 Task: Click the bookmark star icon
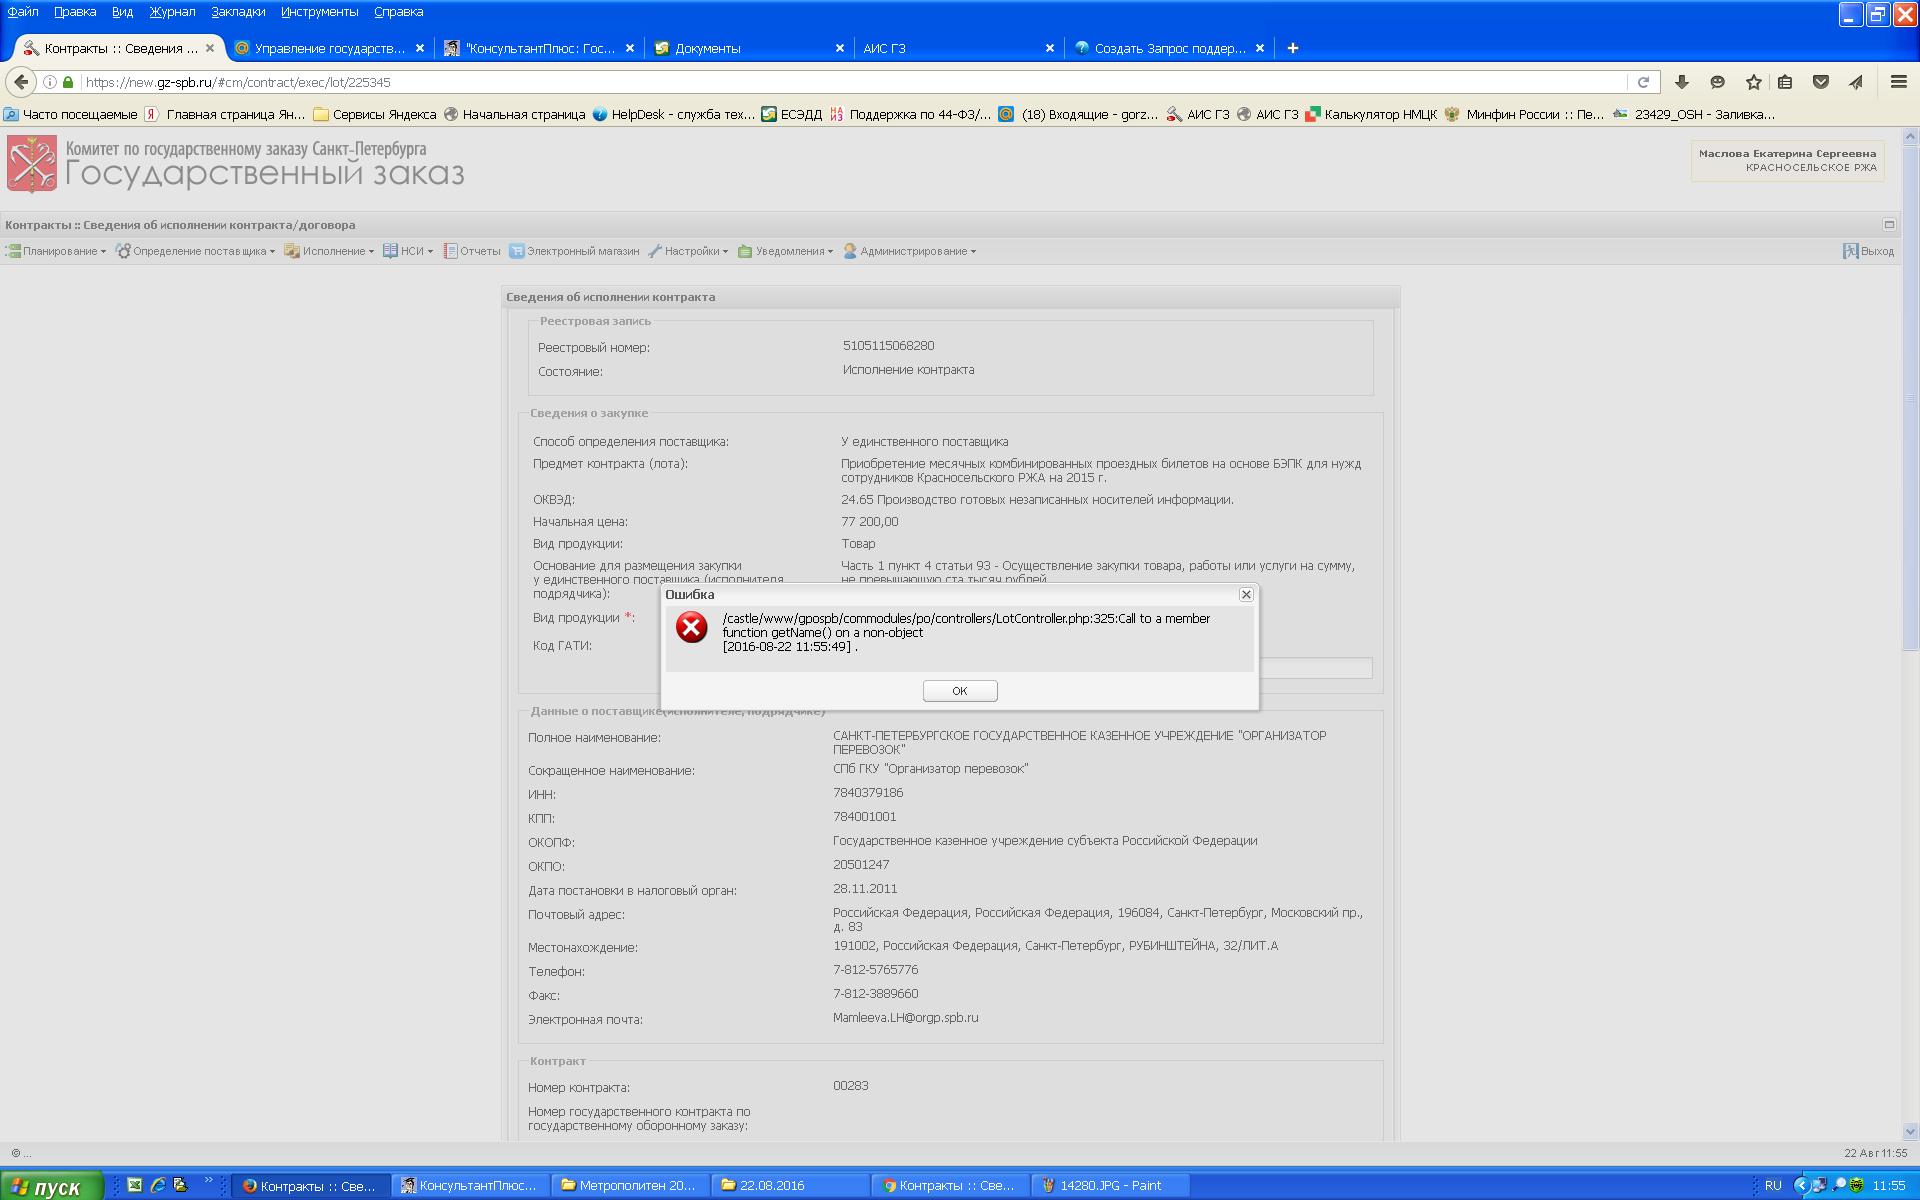[x=1753, y=82]
